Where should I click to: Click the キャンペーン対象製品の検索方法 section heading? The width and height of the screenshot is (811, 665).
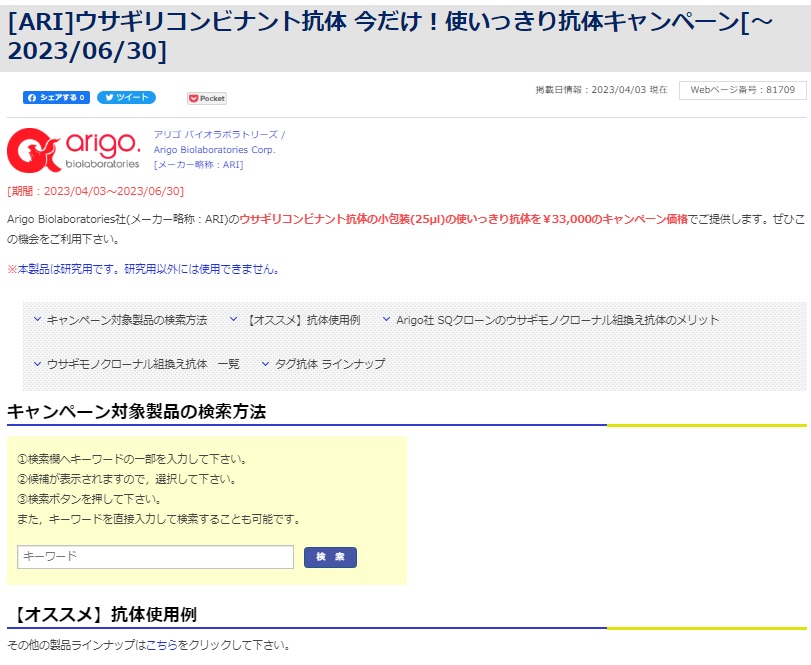coord(137,412)
